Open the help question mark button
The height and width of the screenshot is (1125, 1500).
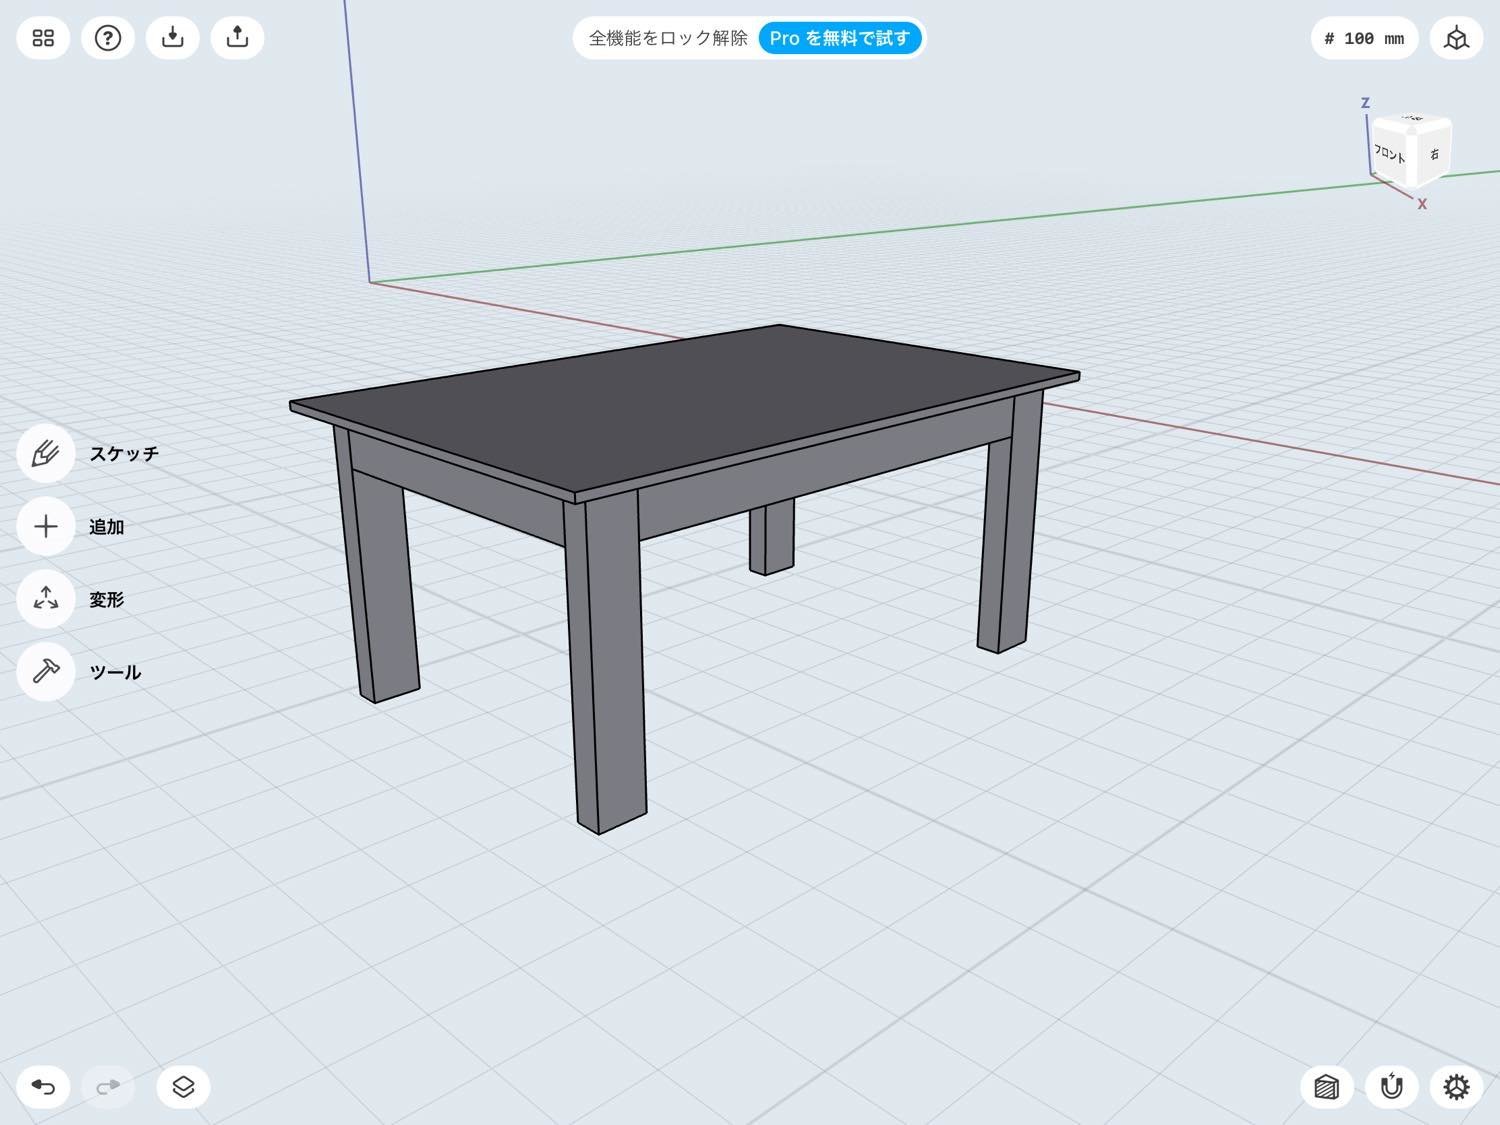[108, 38]
